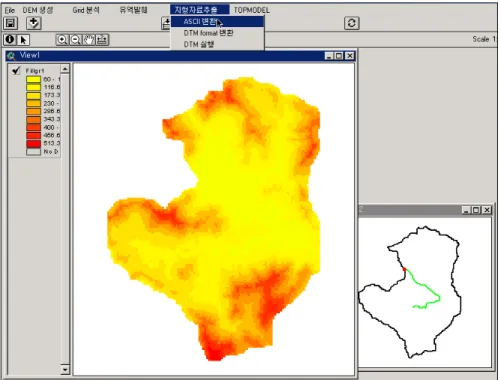The image size is (501, 380).
Task: Select the Zoom Out magnifier tool
Action: [x=76, y=40]
